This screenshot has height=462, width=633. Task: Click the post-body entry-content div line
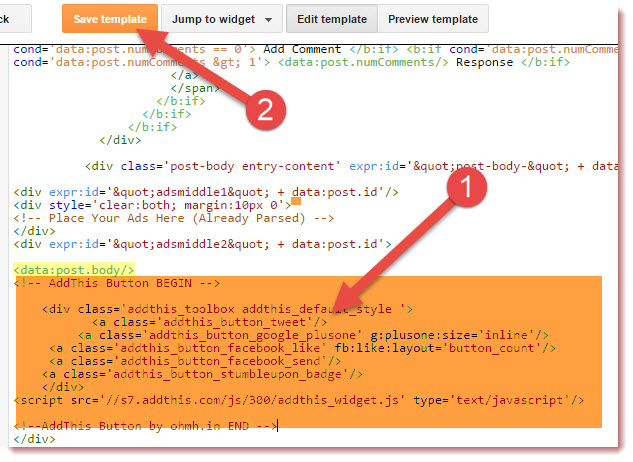coord(351,166)
